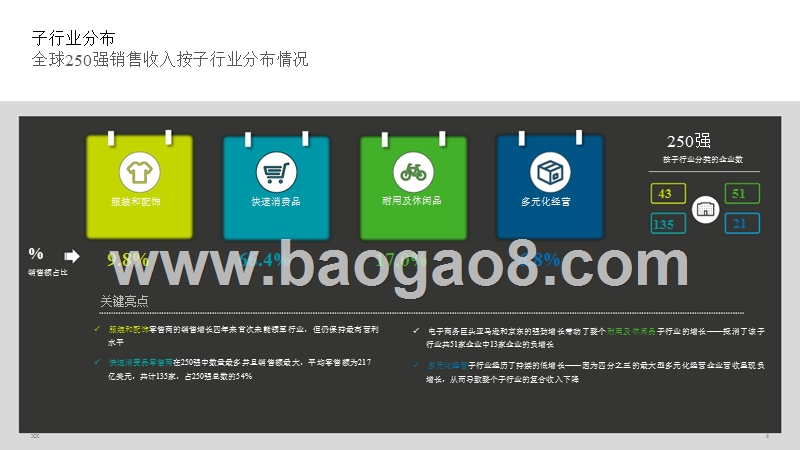Click the yellow box showing 43
The width and height of the screenshot is (800, 450).
point(668,193)
